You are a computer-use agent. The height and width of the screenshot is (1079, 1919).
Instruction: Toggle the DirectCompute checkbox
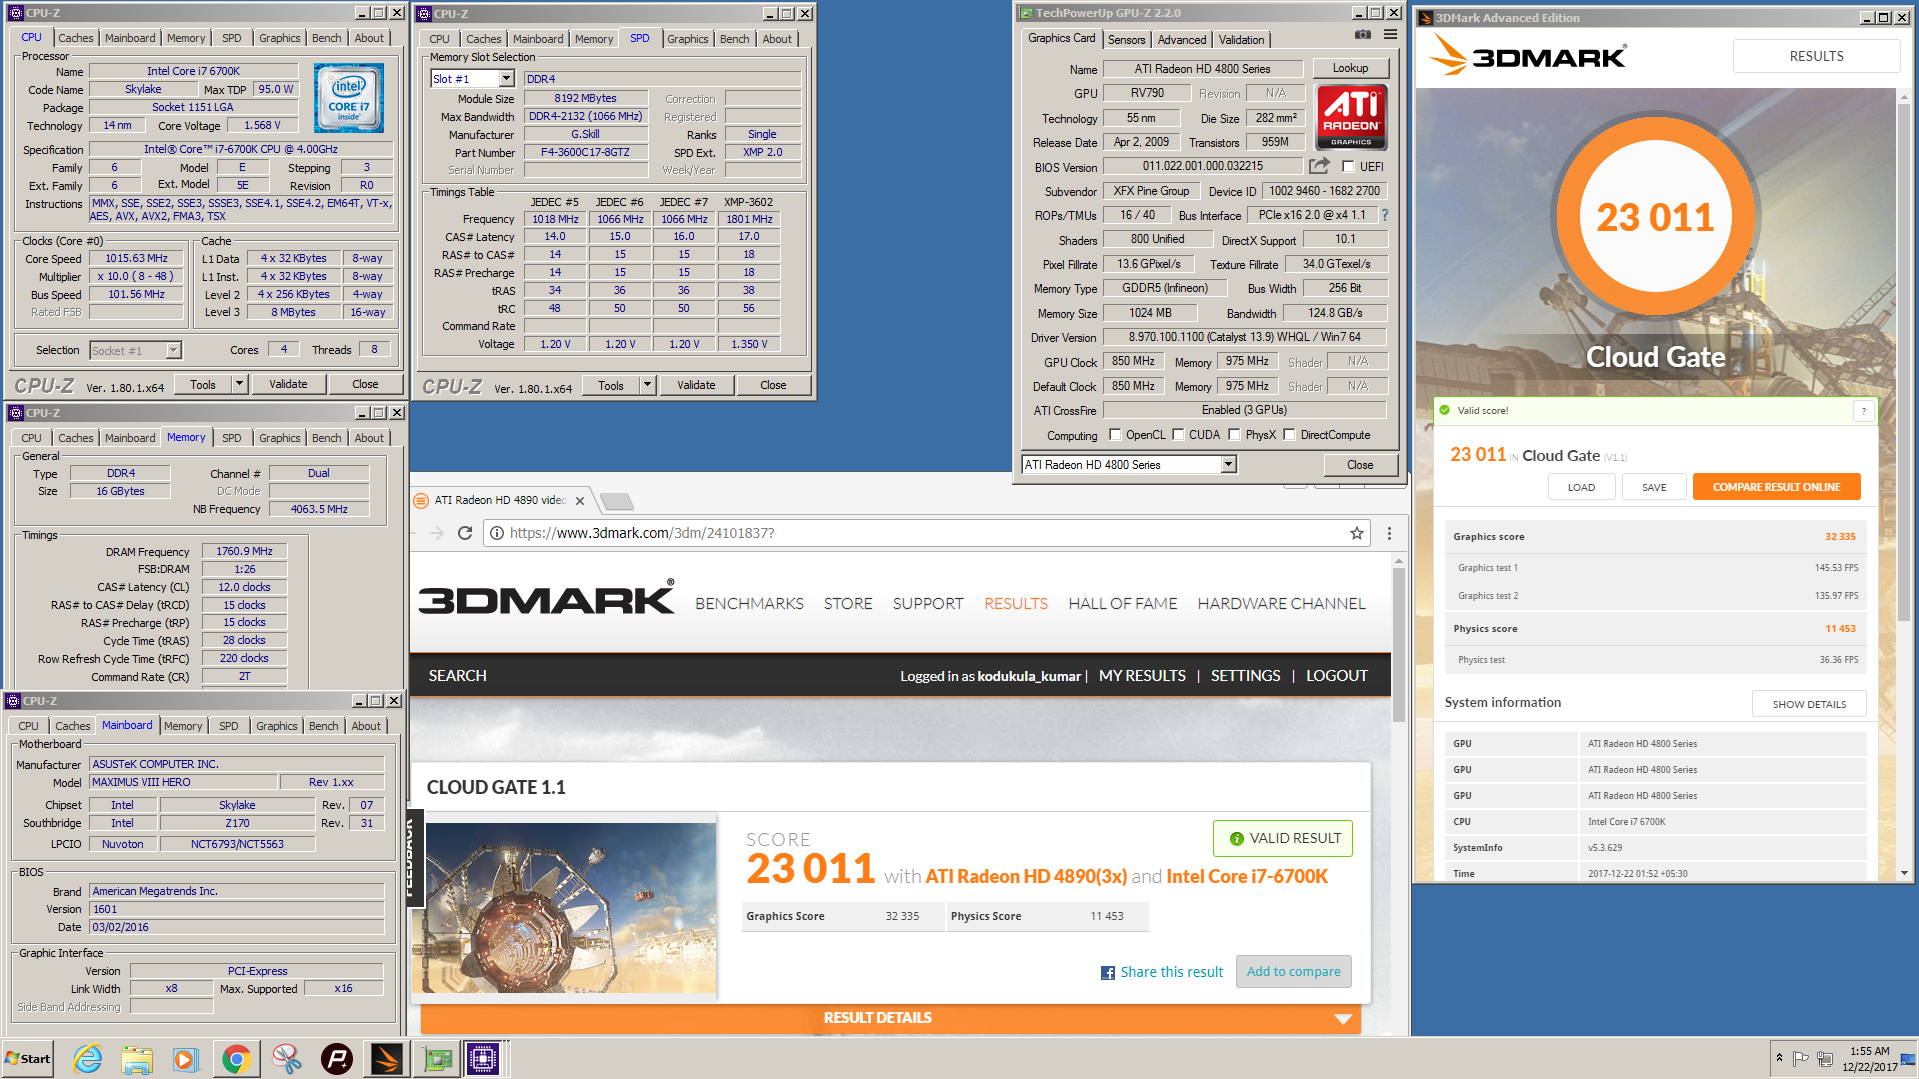point(1290,435)
